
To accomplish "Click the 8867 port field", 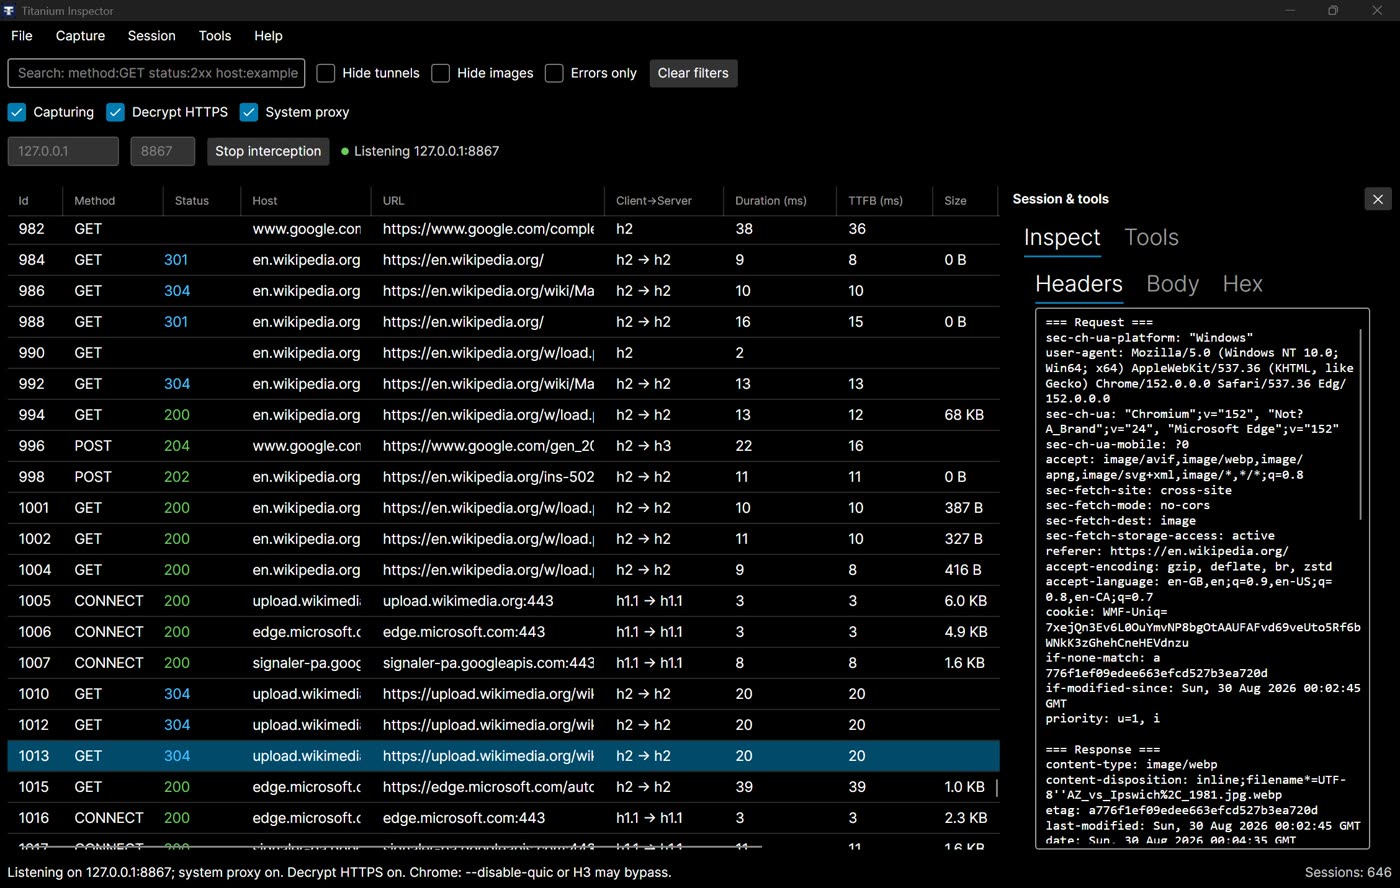I will (162, 151).
